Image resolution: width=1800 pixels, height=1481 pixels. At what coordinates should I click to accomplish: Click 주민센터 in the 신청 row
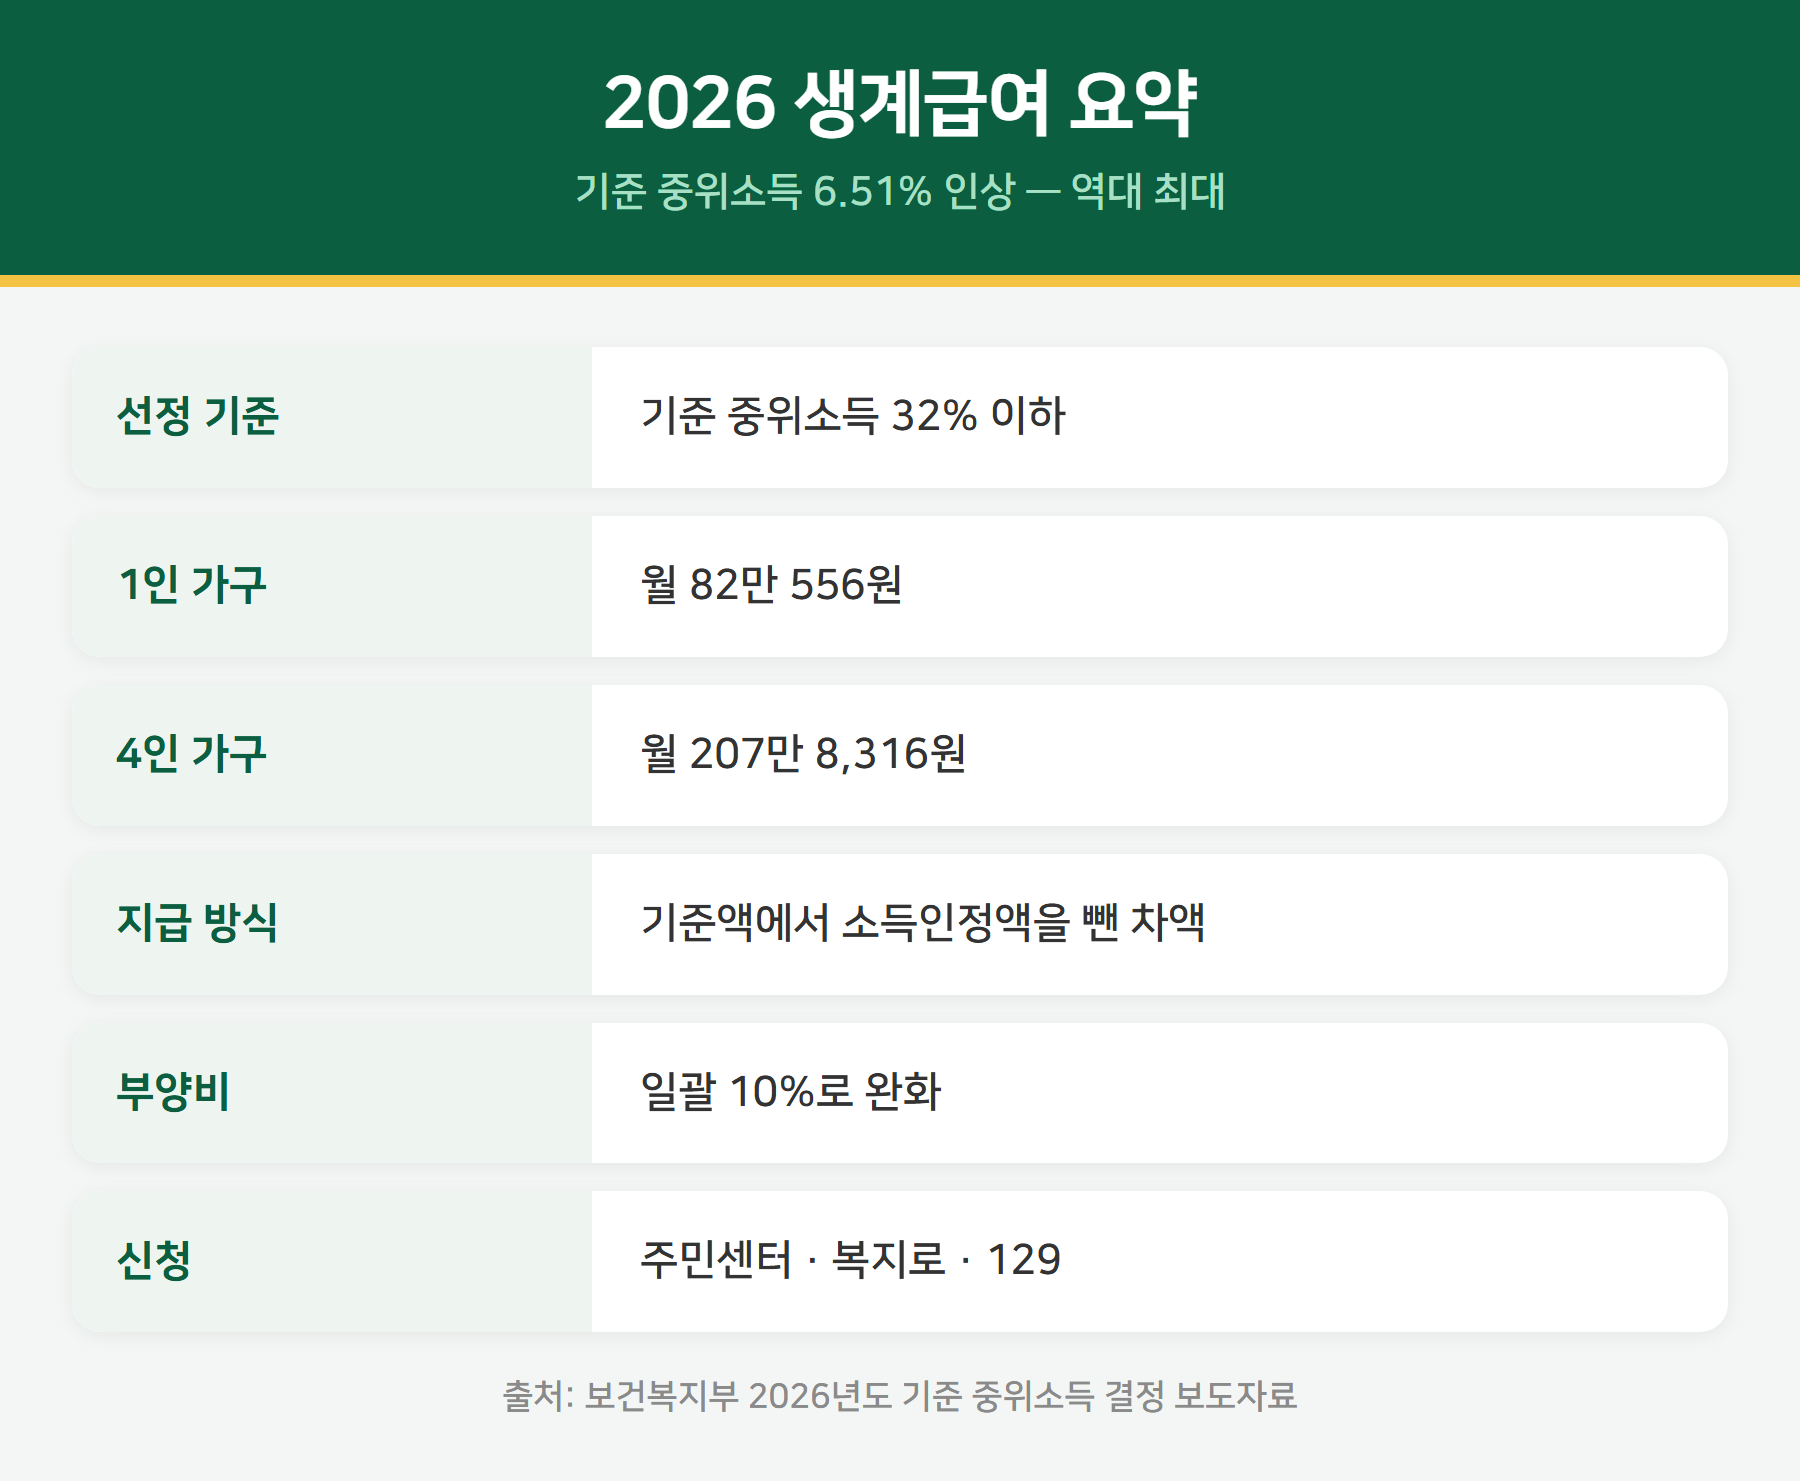(716, 1260)
